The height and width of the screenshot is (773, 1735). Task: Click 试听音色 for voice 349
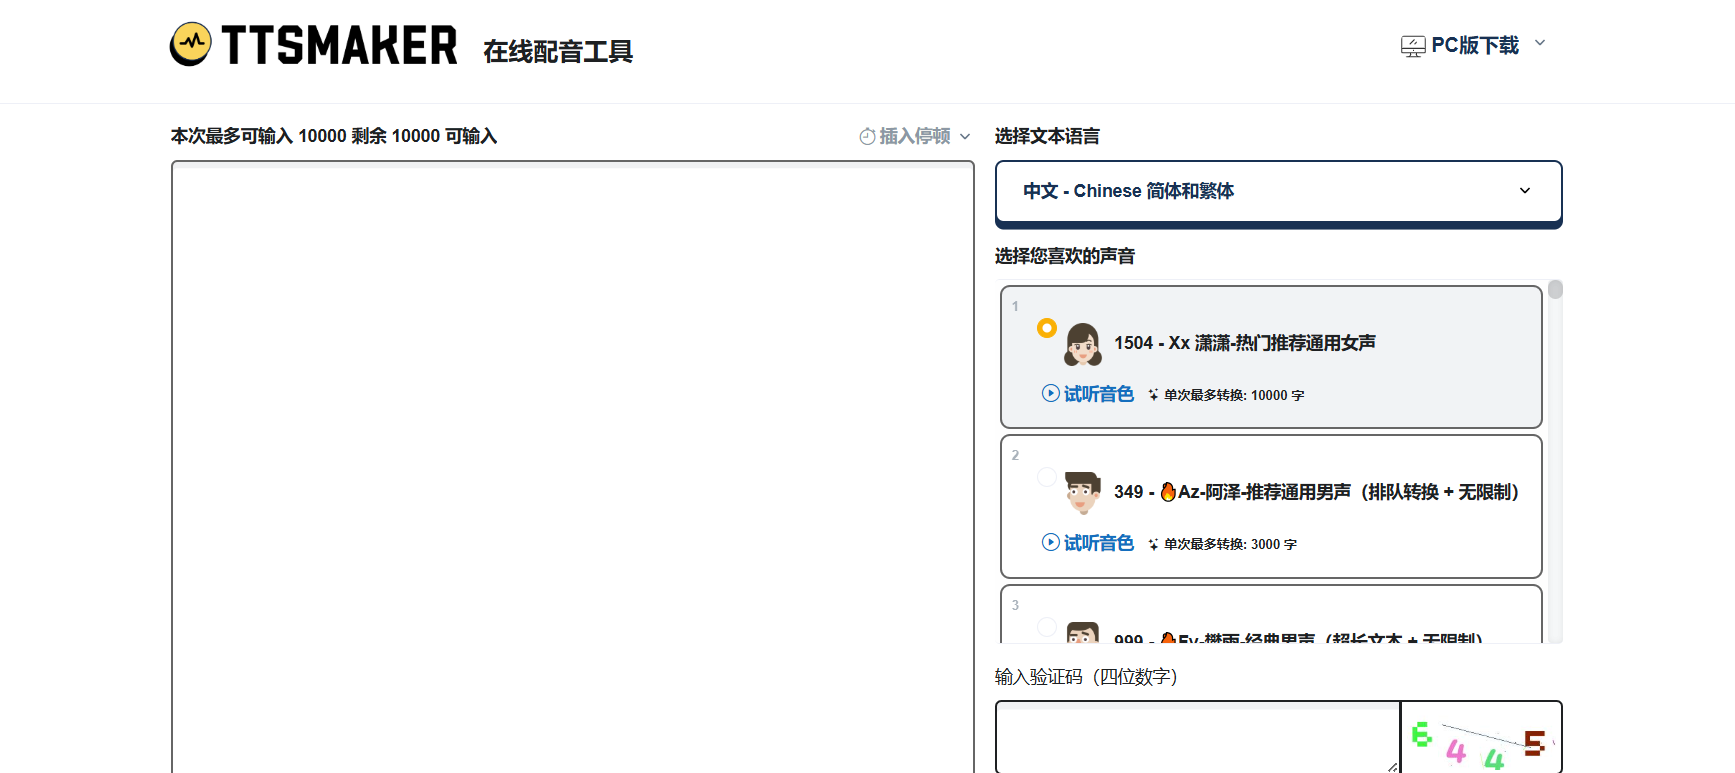[x=1098, y=543]
